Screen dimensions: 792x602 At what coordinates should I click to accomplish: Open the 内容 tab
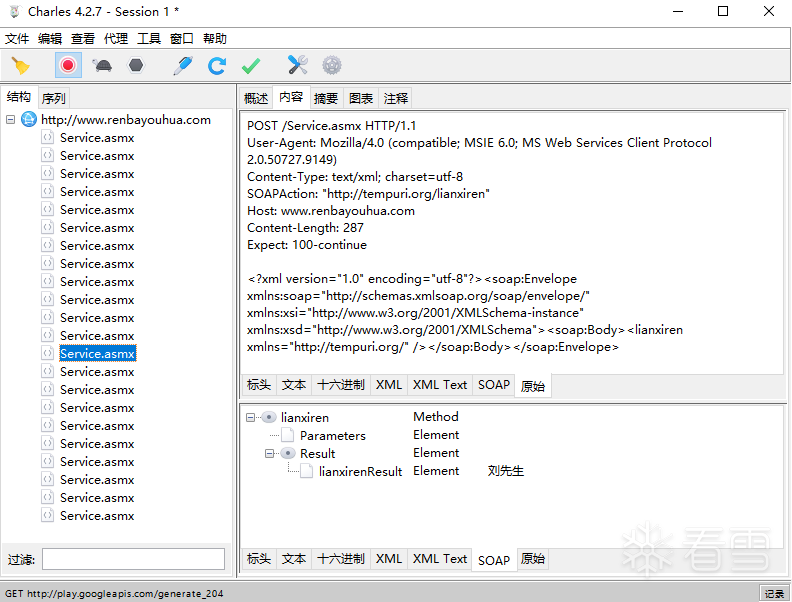(x=291, y=97)
